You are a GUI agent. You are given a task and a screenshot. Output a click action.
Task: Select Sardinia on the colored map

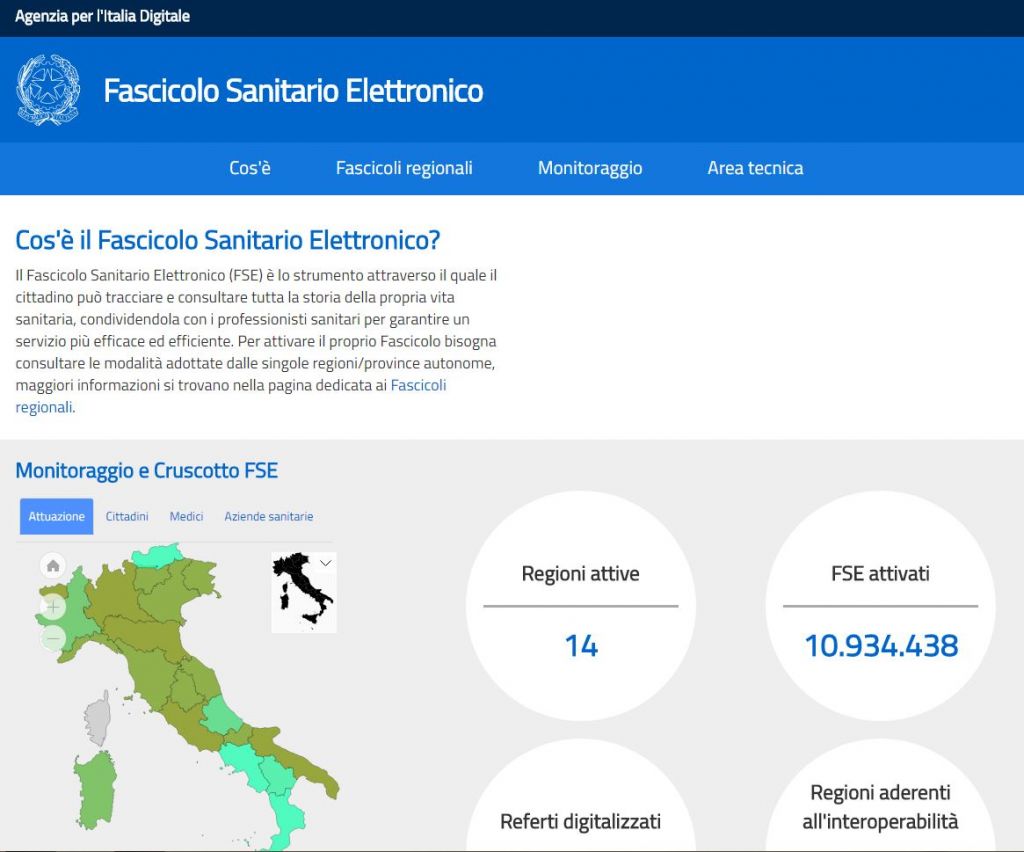tap(96, 789)
